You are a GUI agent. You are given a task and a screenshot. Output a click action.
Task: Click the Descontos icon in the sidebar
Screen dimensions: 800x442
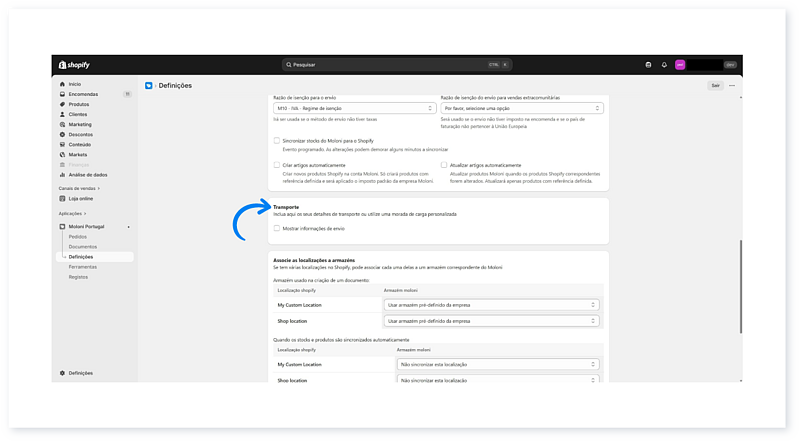point(62,134)
